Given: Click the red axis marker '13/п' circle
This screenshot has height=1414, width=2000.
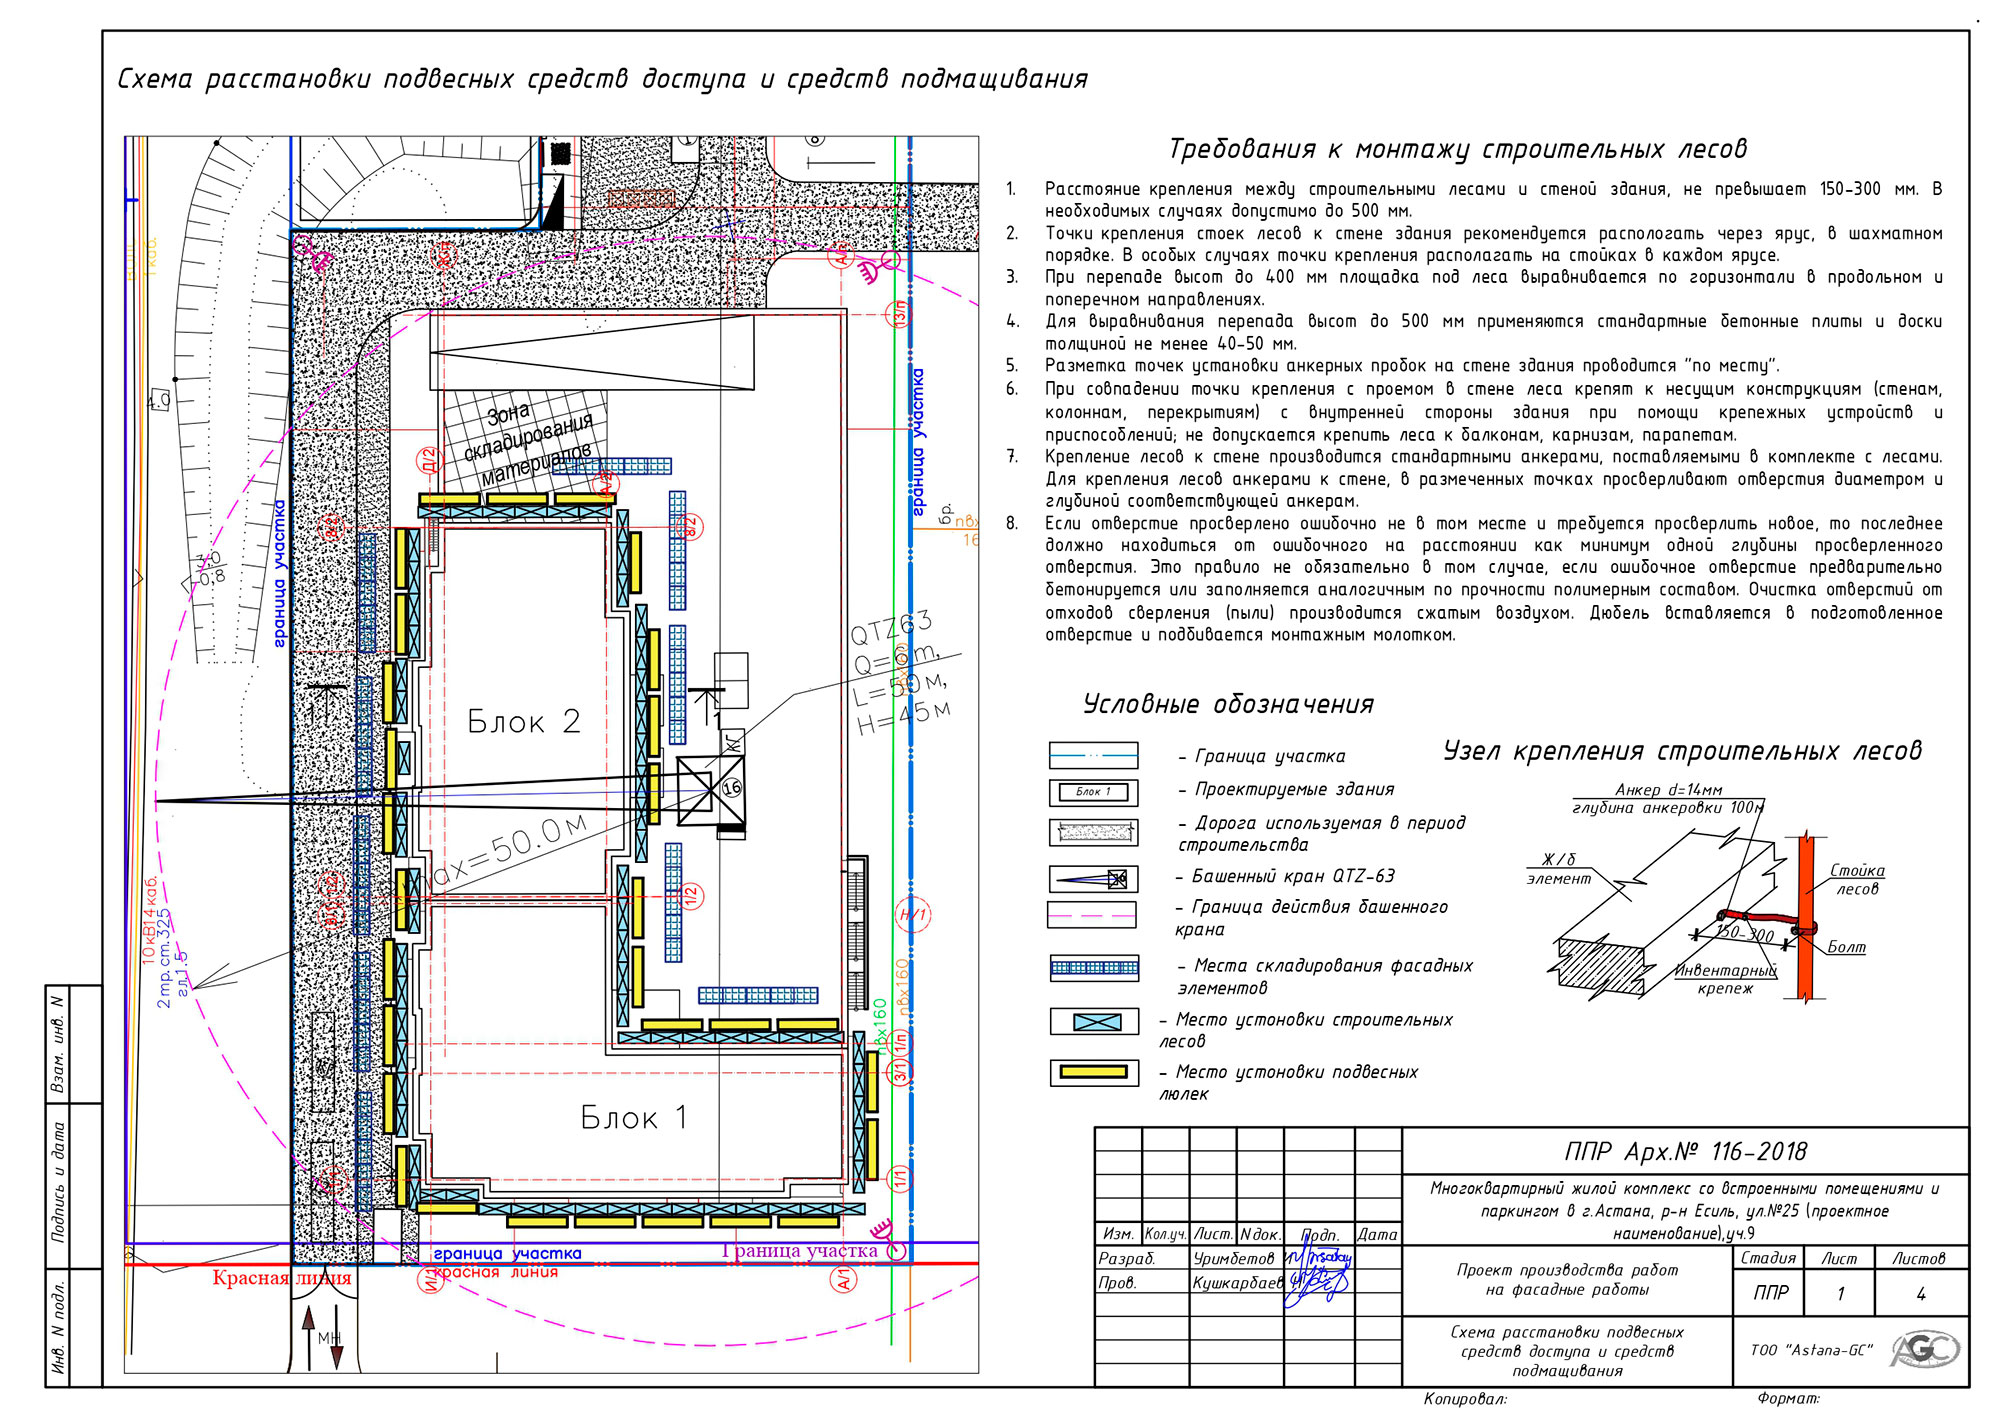Looking at the screenshot, I should coord(901,315).
